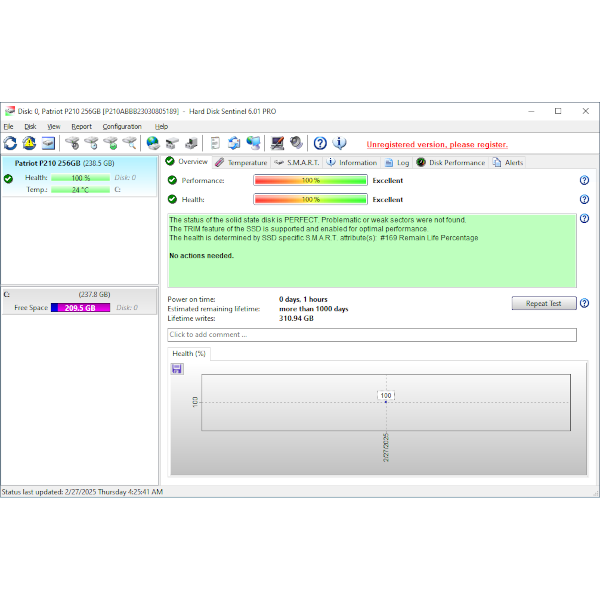Click the 'more than 1000 days' lifetime value
The image size is (600, 600).
[314, 309]
